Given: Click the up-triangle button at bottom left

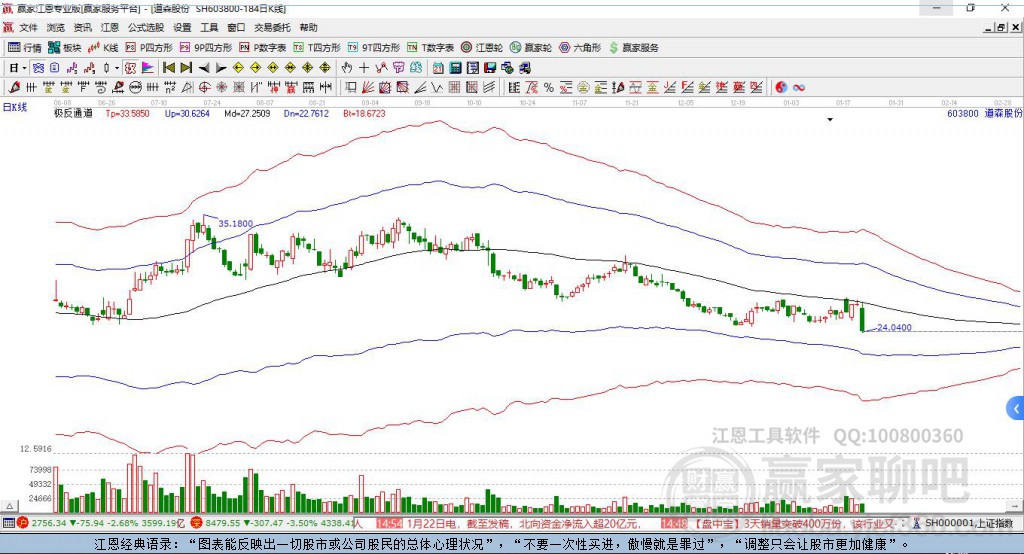Looking at the screenshot, I should pyautogui.click(x=9, y=506).
